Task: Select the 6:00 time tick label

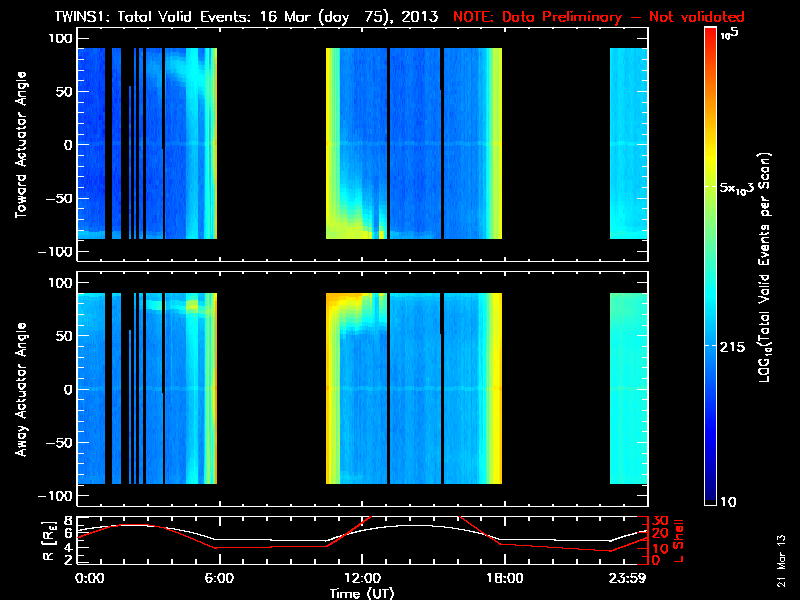Action: click(219, 577)
